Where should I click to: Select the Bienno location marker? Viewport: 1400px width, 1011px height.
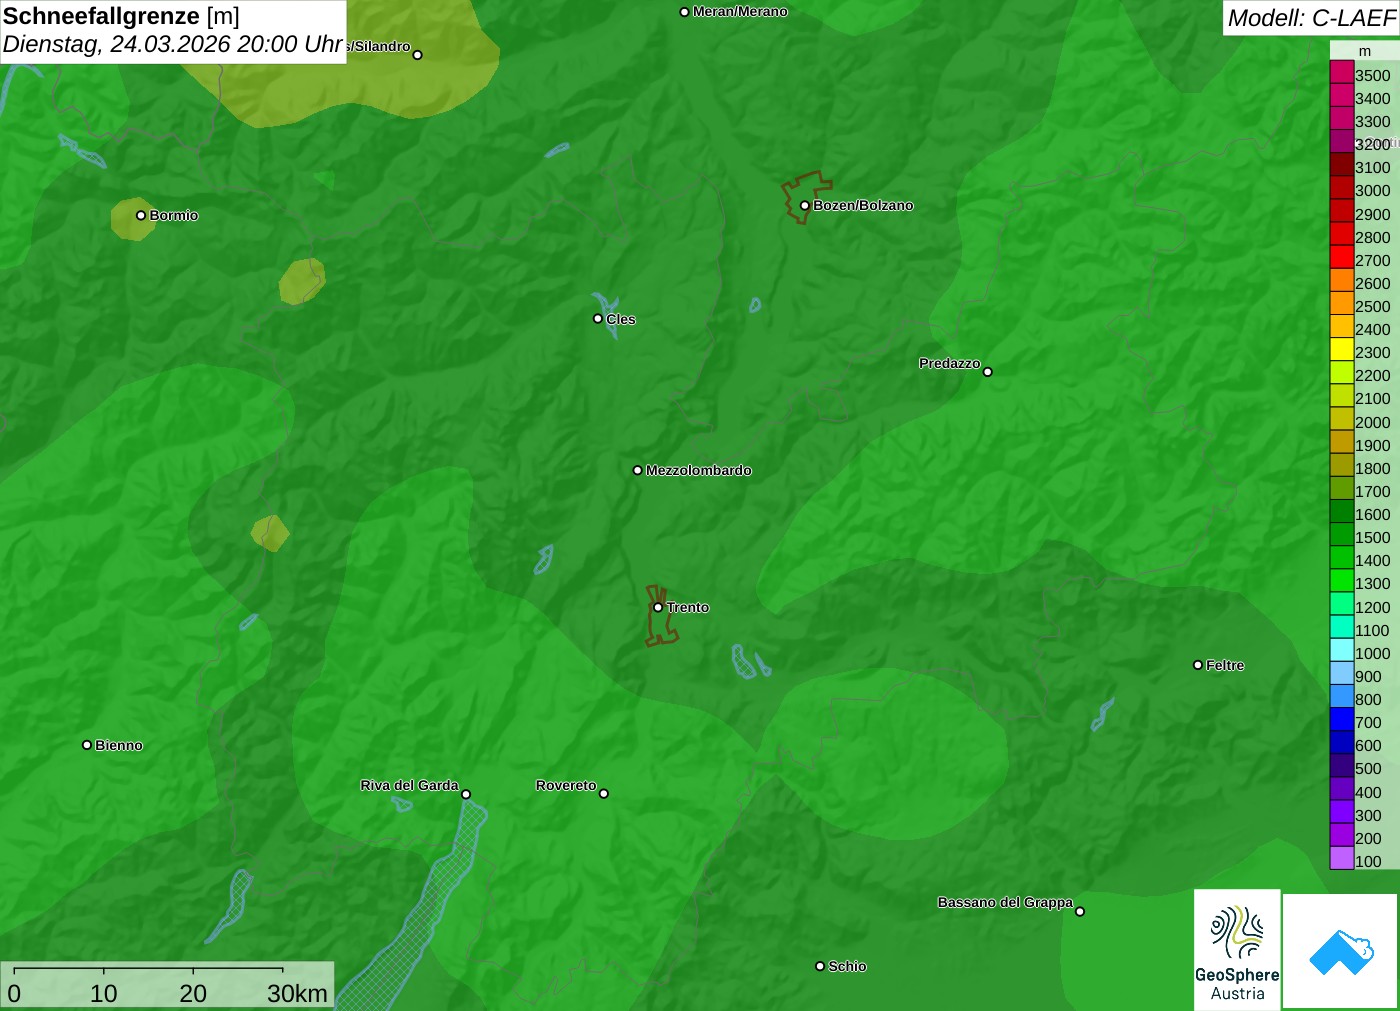pos(87,745)
